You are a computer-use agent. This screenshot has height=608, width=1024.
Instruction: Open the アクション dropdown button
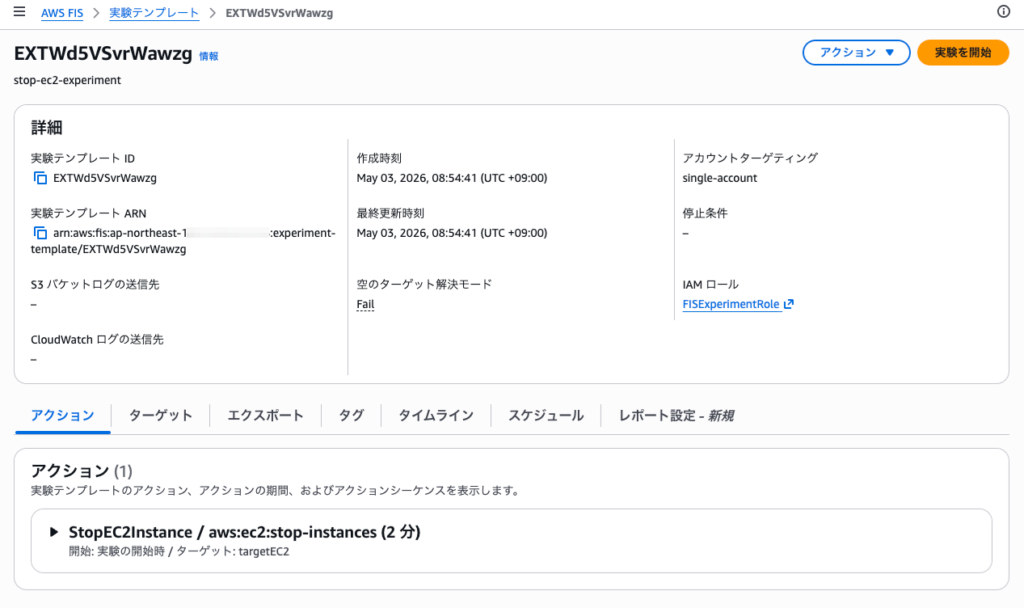856,52
